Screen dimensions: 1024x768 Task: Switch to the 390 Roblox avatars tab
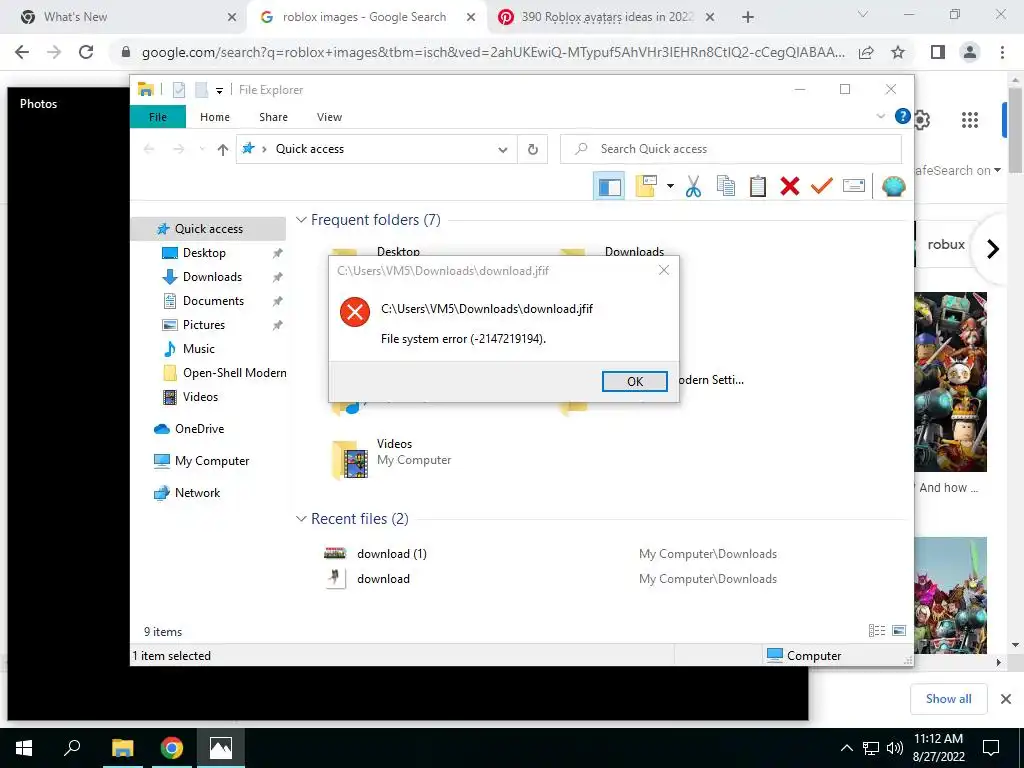click(x=607, y=17)
